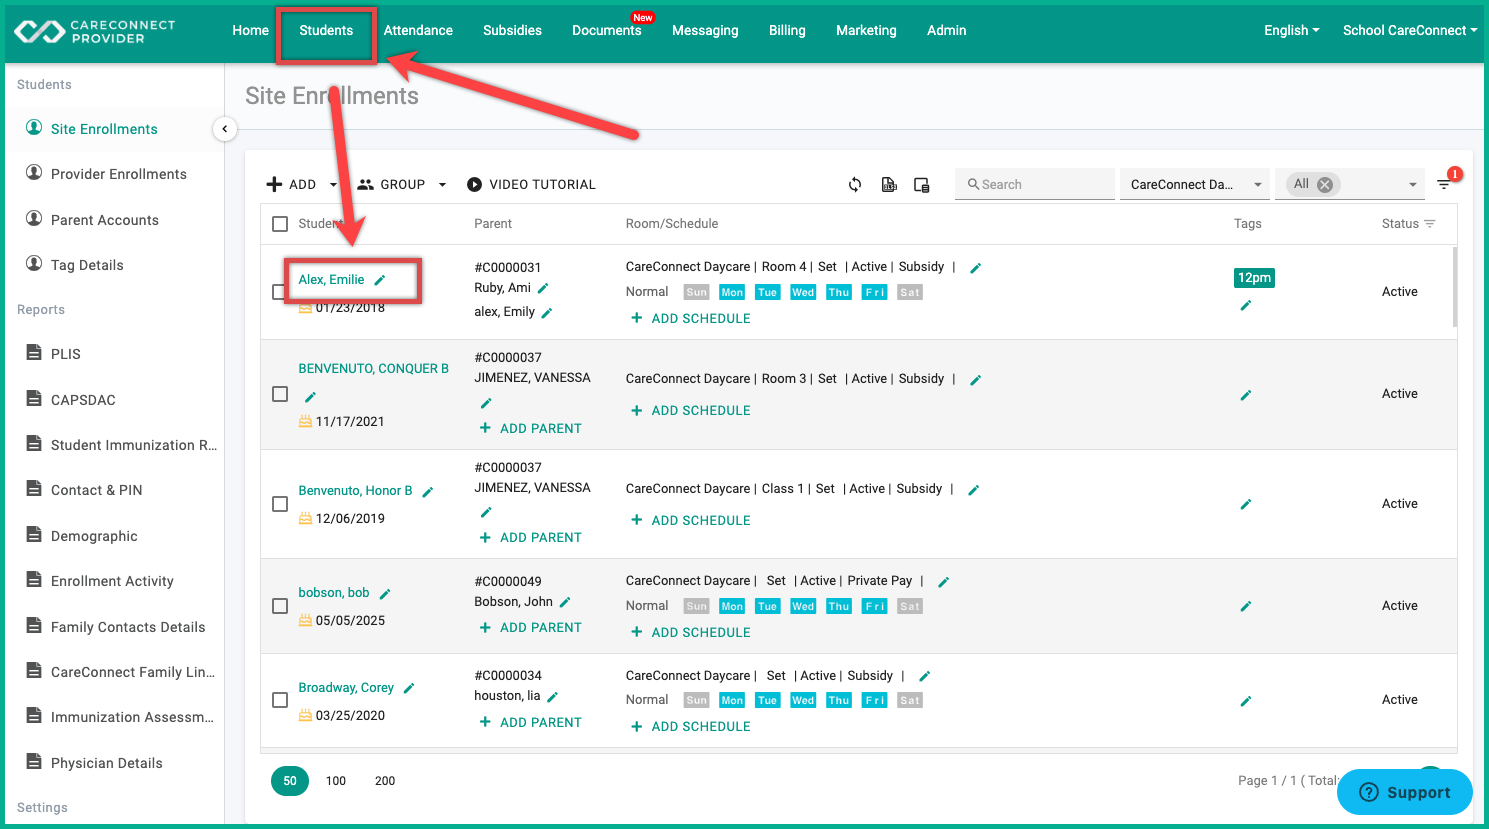Toggle Sun in bobson, bob schedule

coord(697,607)
